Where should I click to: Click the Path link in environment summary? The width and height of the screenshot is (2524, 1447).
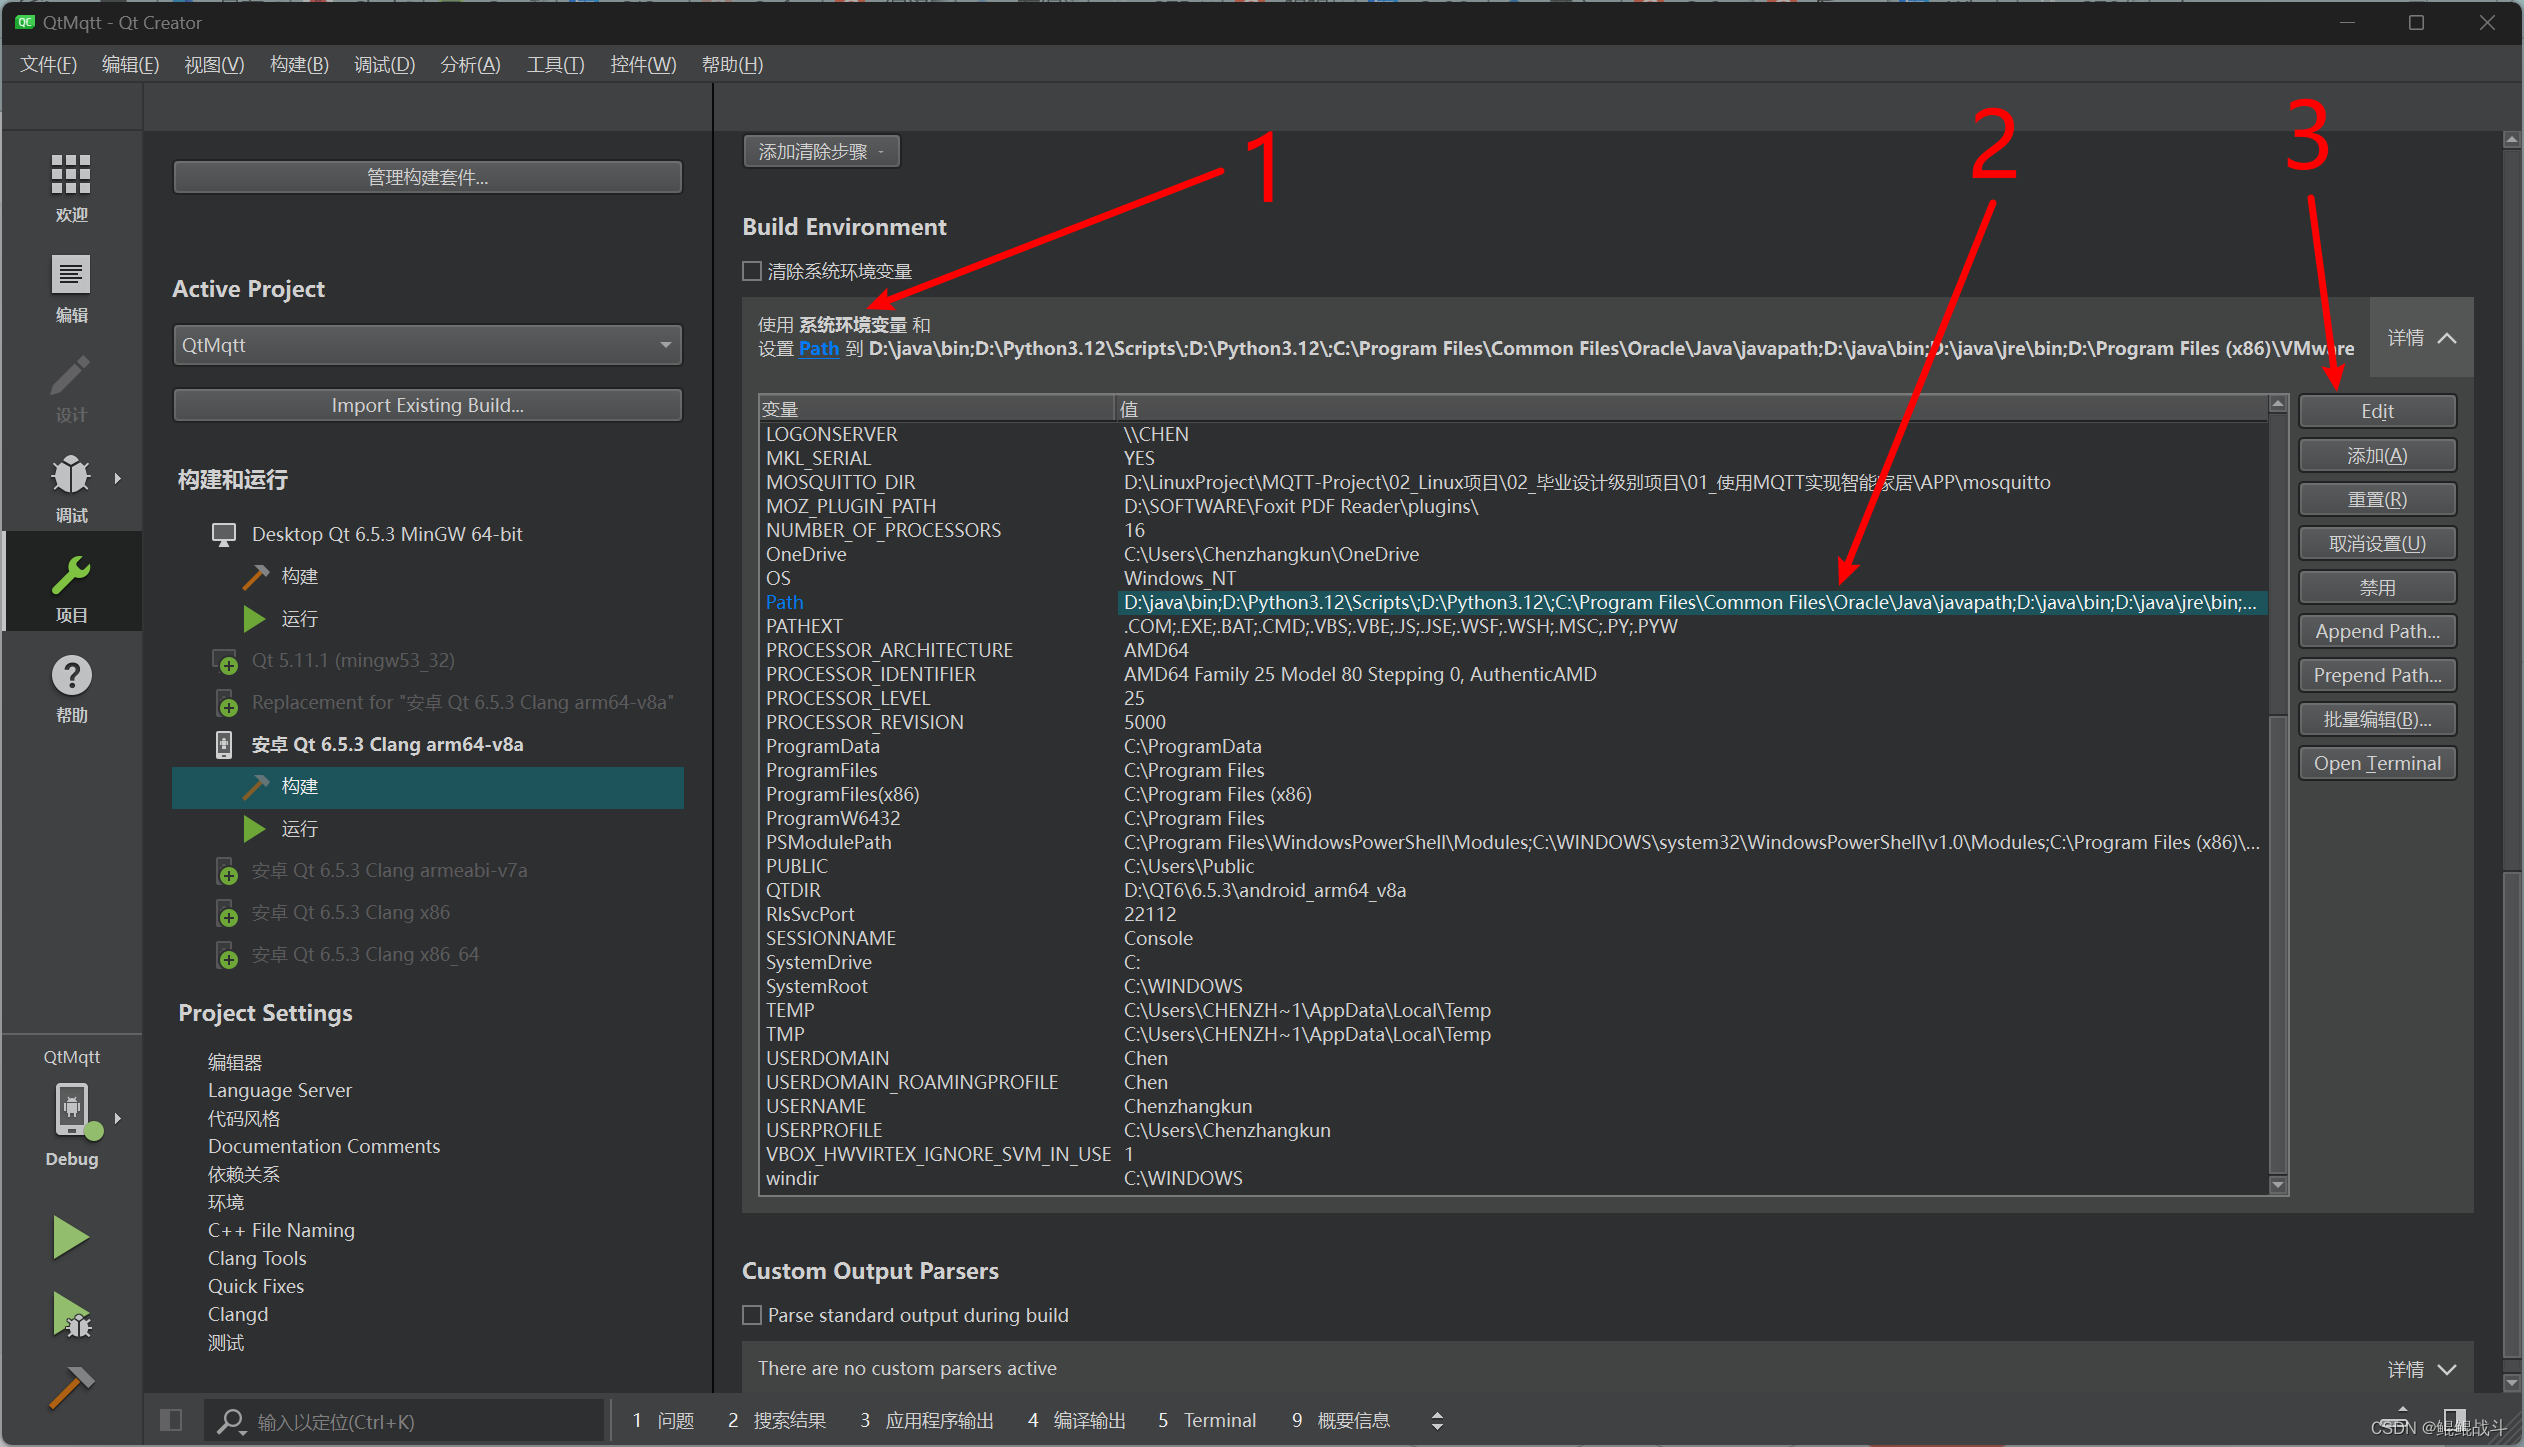coord(818,348)
